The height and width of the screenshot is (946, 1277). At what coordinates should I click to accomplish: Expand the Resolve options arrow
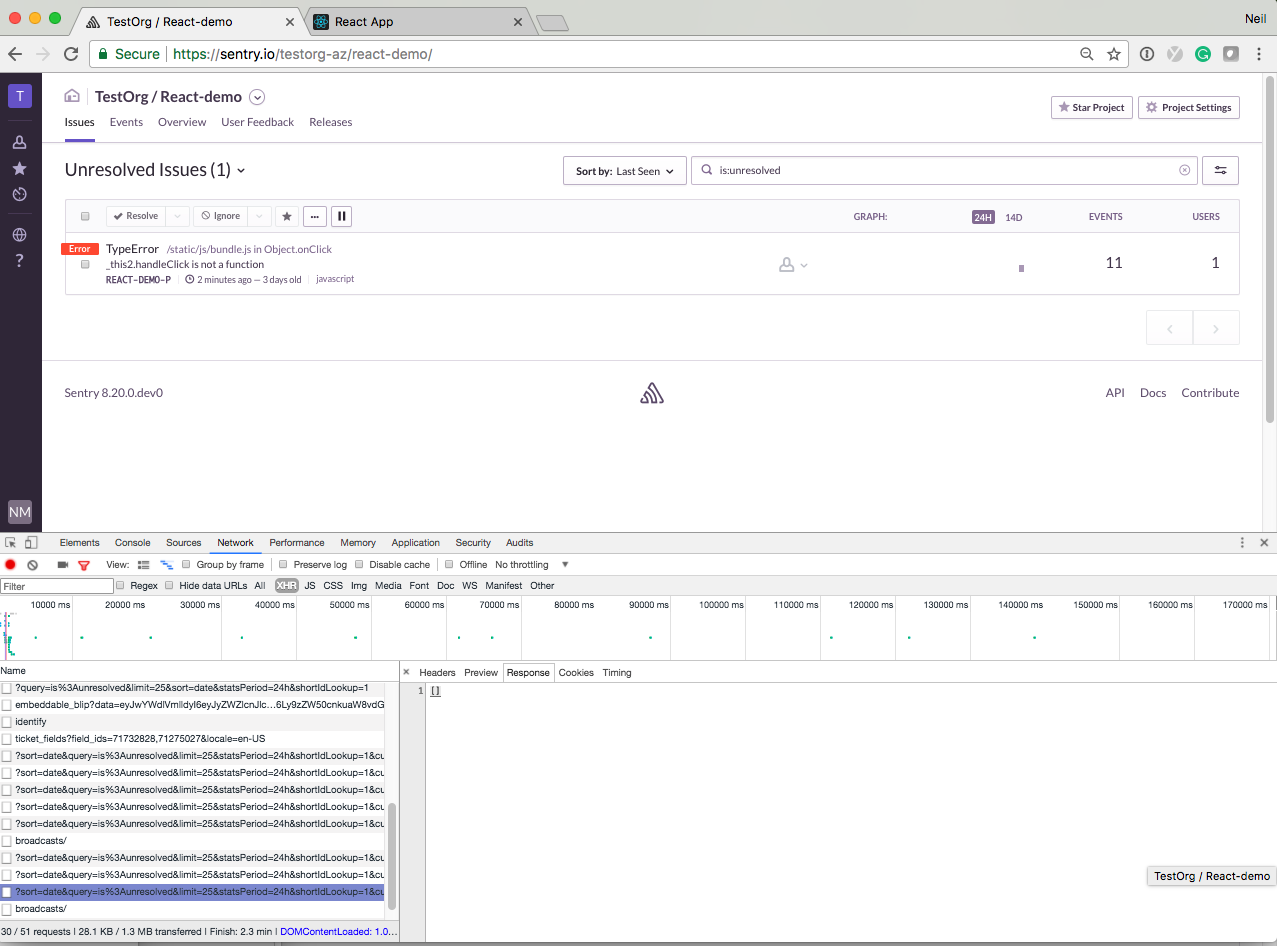pyautogui.click(x=177, y=216)
